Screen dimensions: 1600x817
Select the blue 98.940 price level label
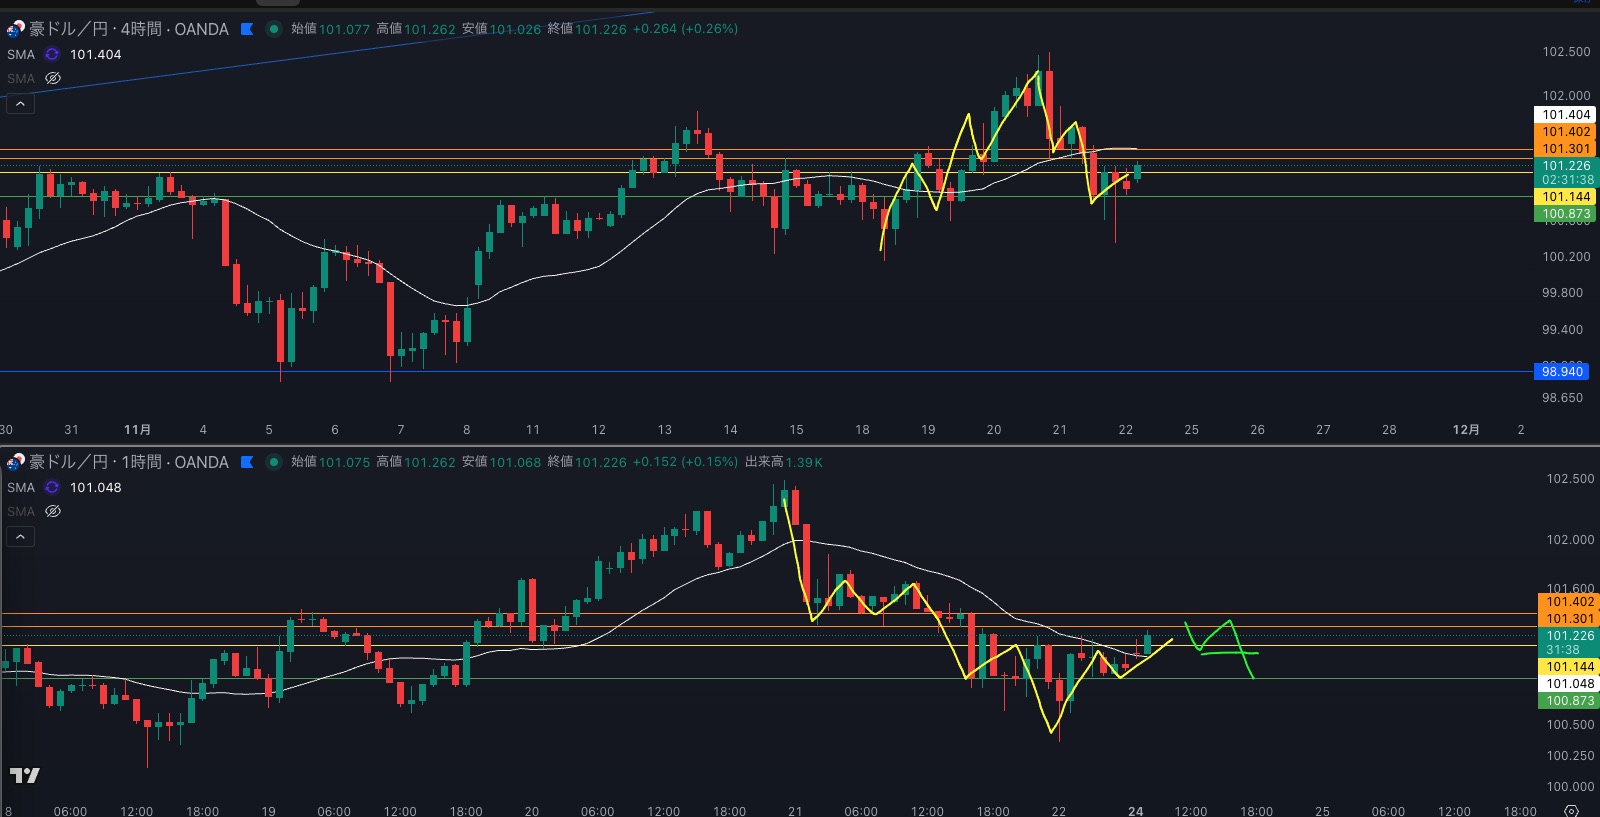tap(1561, 372)
